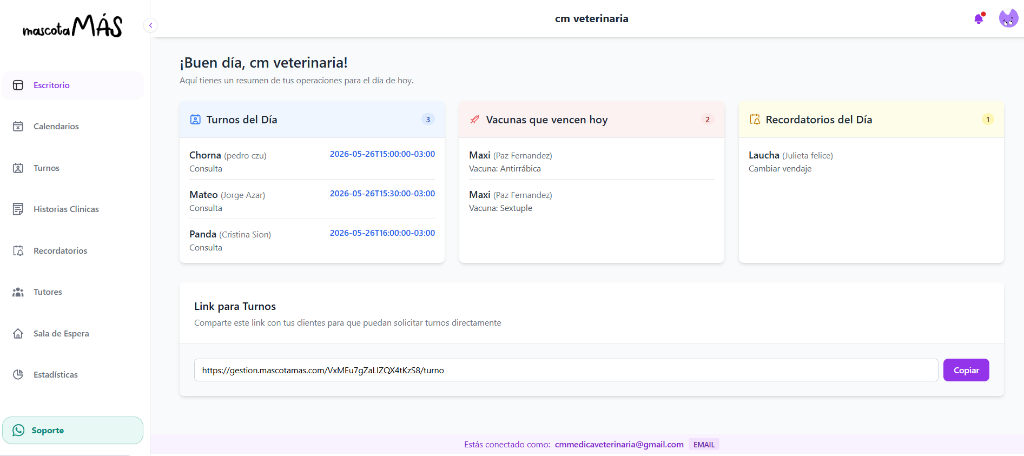Screen dimensions: 1024x456
Task: Copy the appointment link with Copiar
Action: tap(966, 370)
